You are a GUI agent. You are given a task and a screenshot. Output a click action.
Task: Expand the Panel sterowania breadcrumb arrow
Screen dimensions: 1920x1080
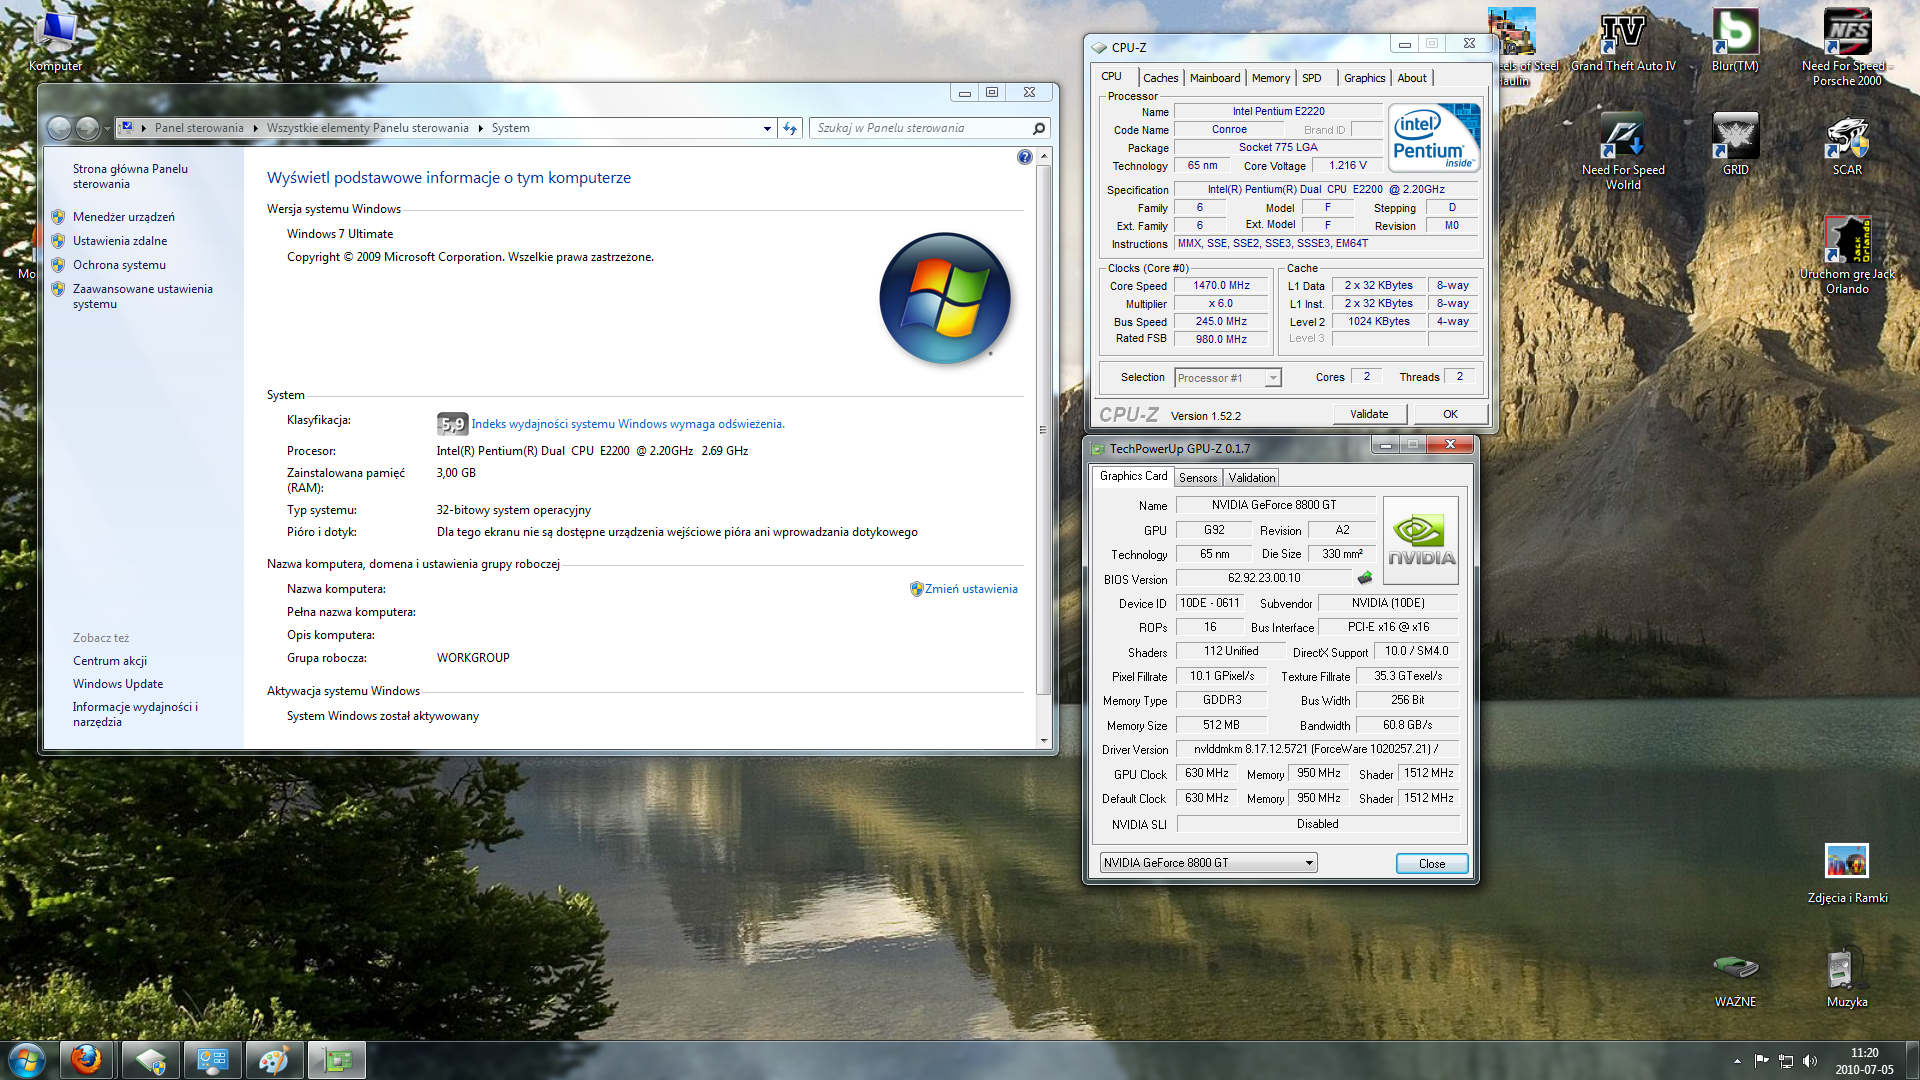[x=255, y=128]
